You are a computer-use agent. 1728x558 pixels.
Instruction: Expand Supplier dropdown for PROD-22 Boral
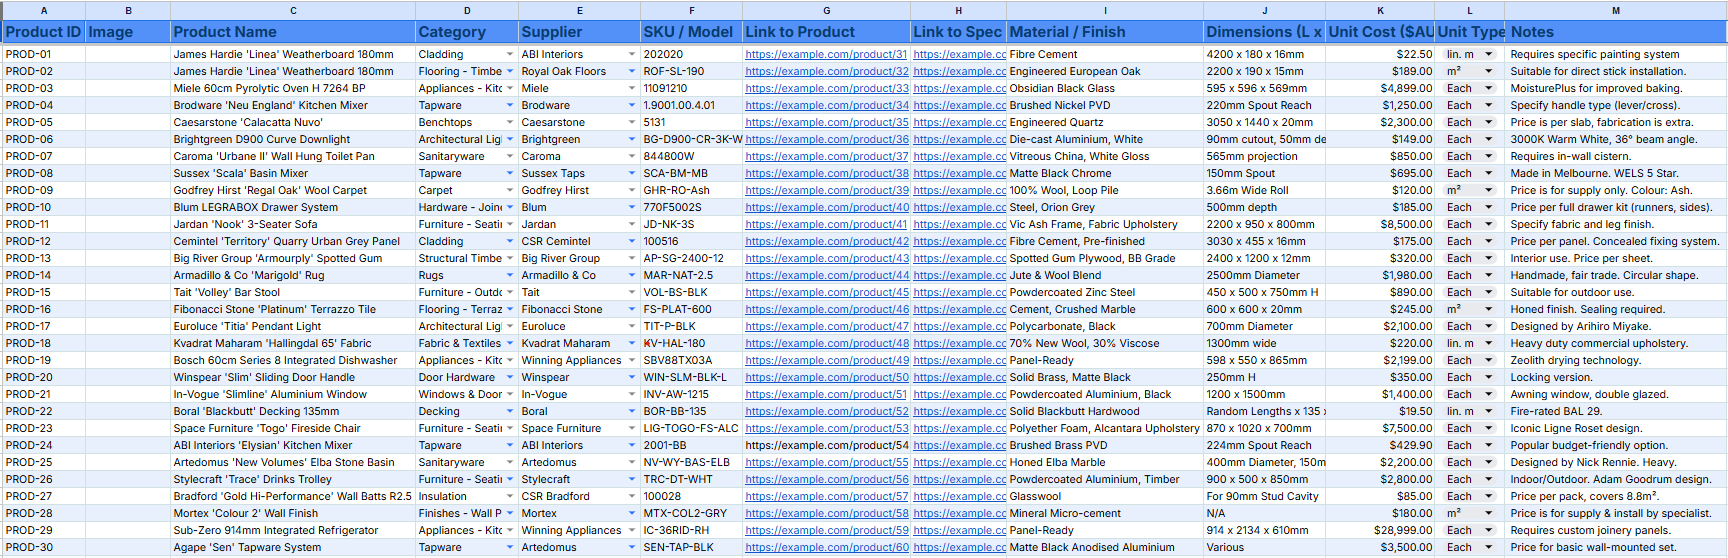(632, 412)
